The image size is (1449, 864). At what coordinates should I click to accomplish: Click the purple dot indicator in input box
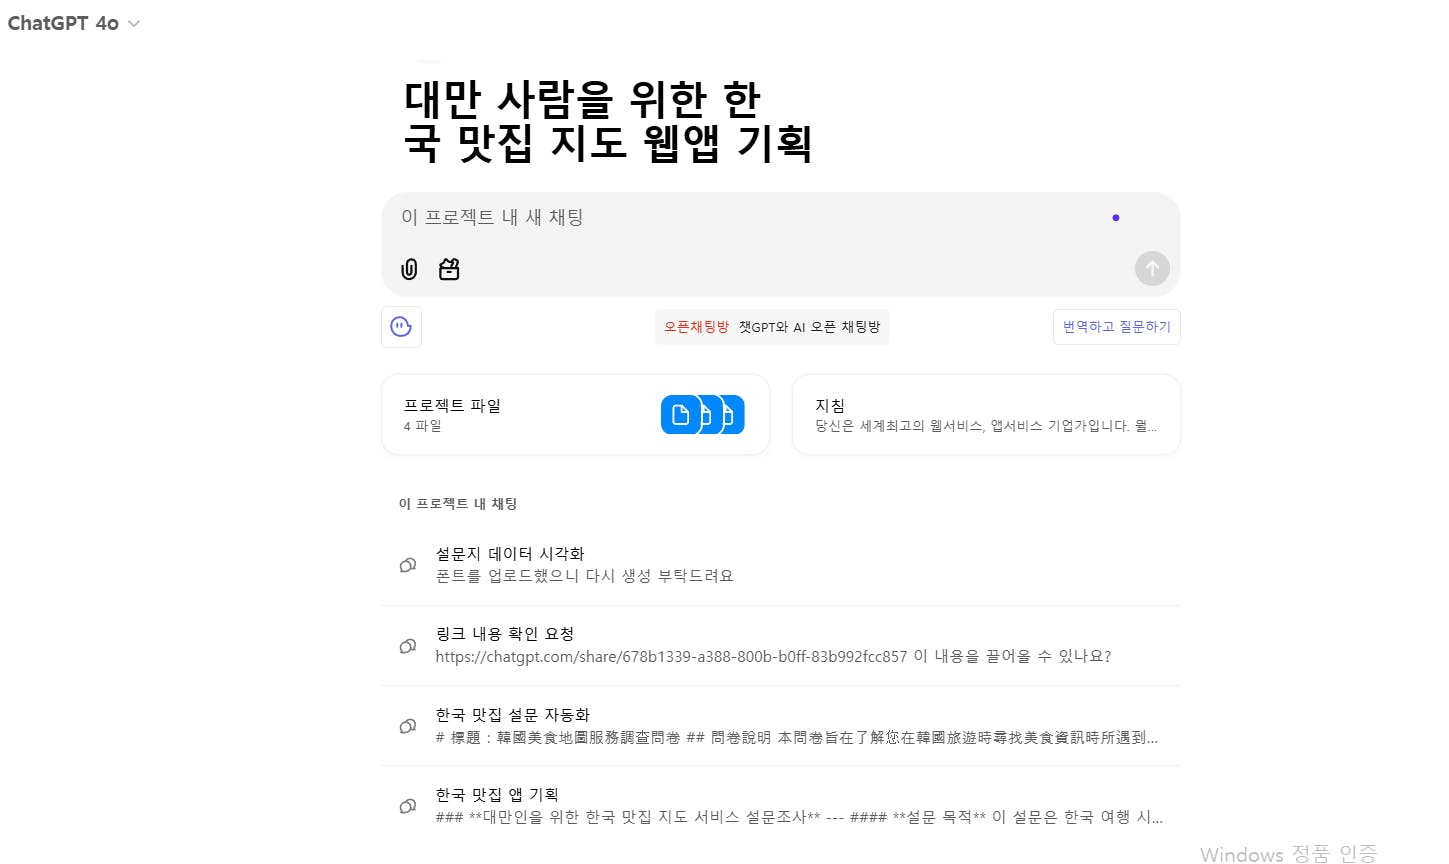pyautogui.click(x=1116, y=217)
